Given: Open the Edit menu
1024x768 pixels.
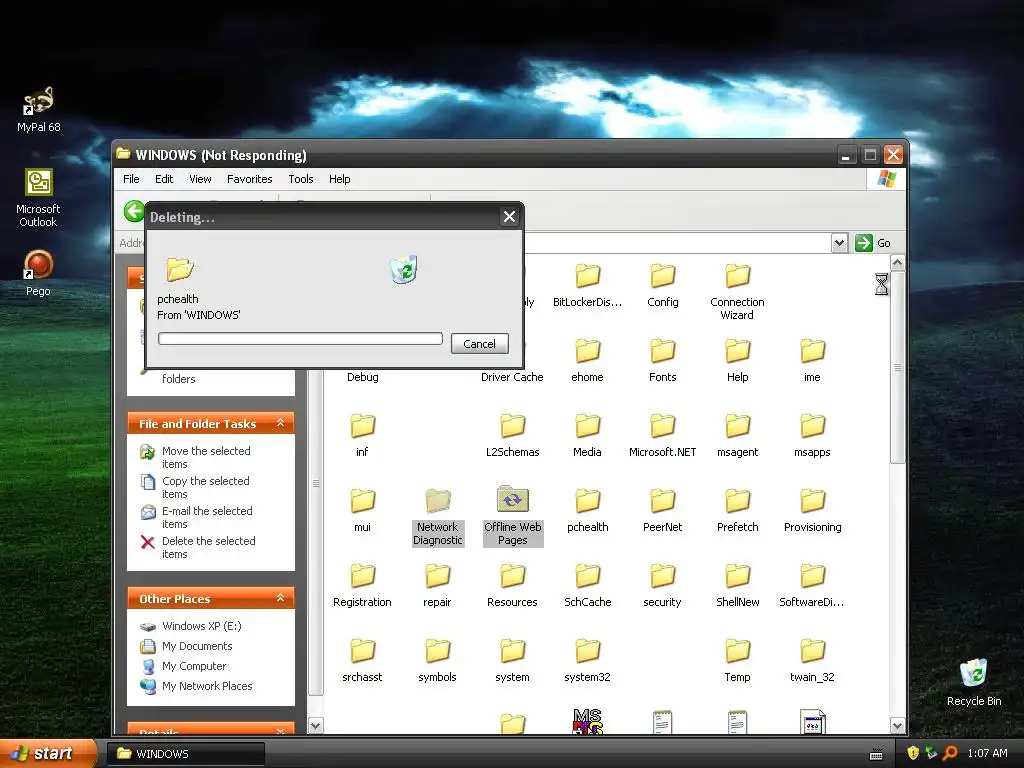Looking at the screenshot, I should [164, 179].
